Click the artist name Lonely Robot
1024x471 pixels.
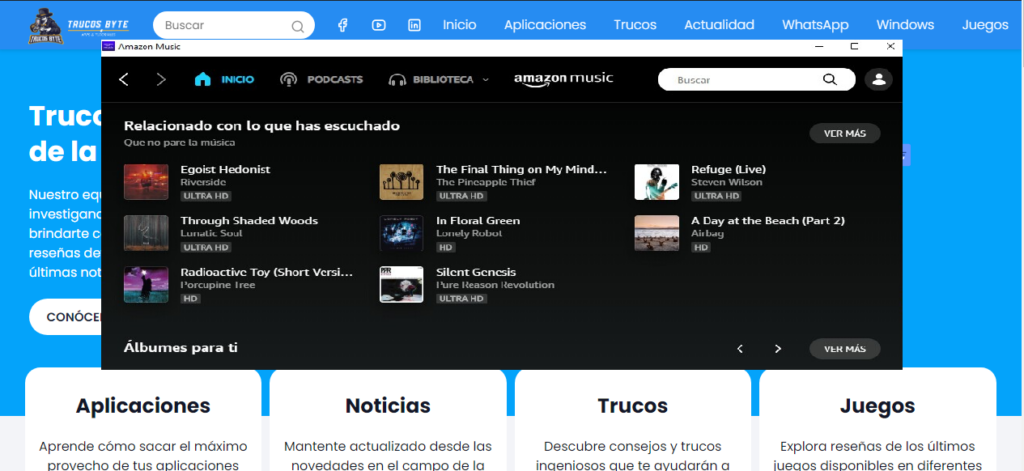click(x=469, y=233)
